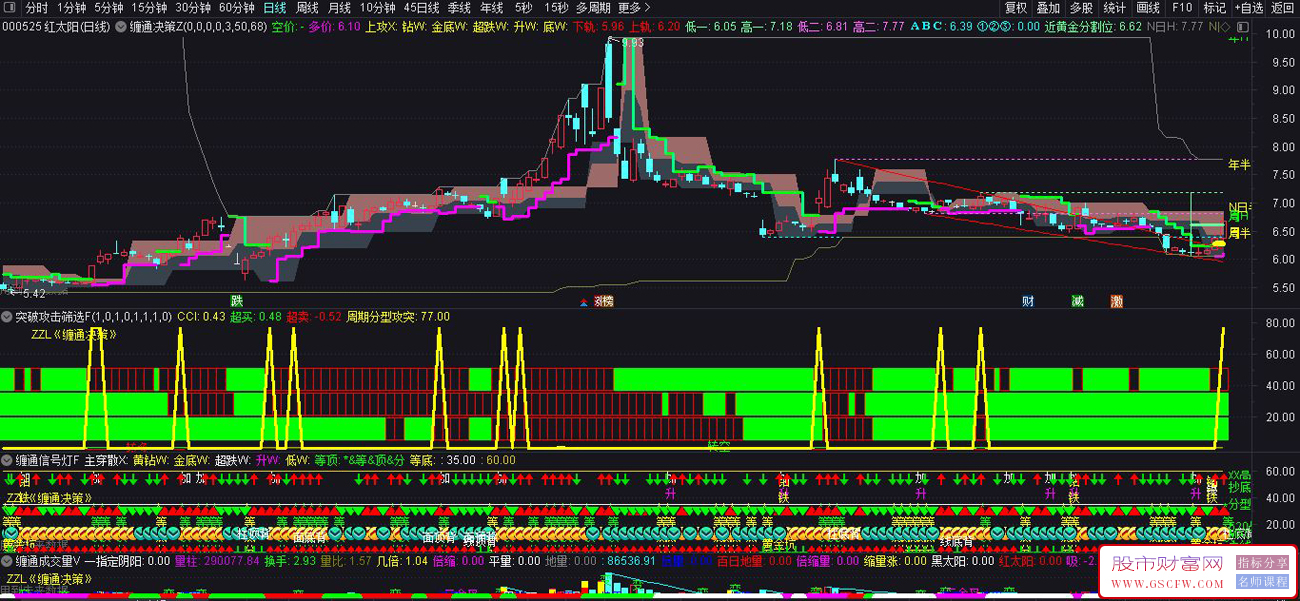
Task: Click stock title 000525 红太阳(日线)
Action: pyautogui.click(x=56, y=26)
